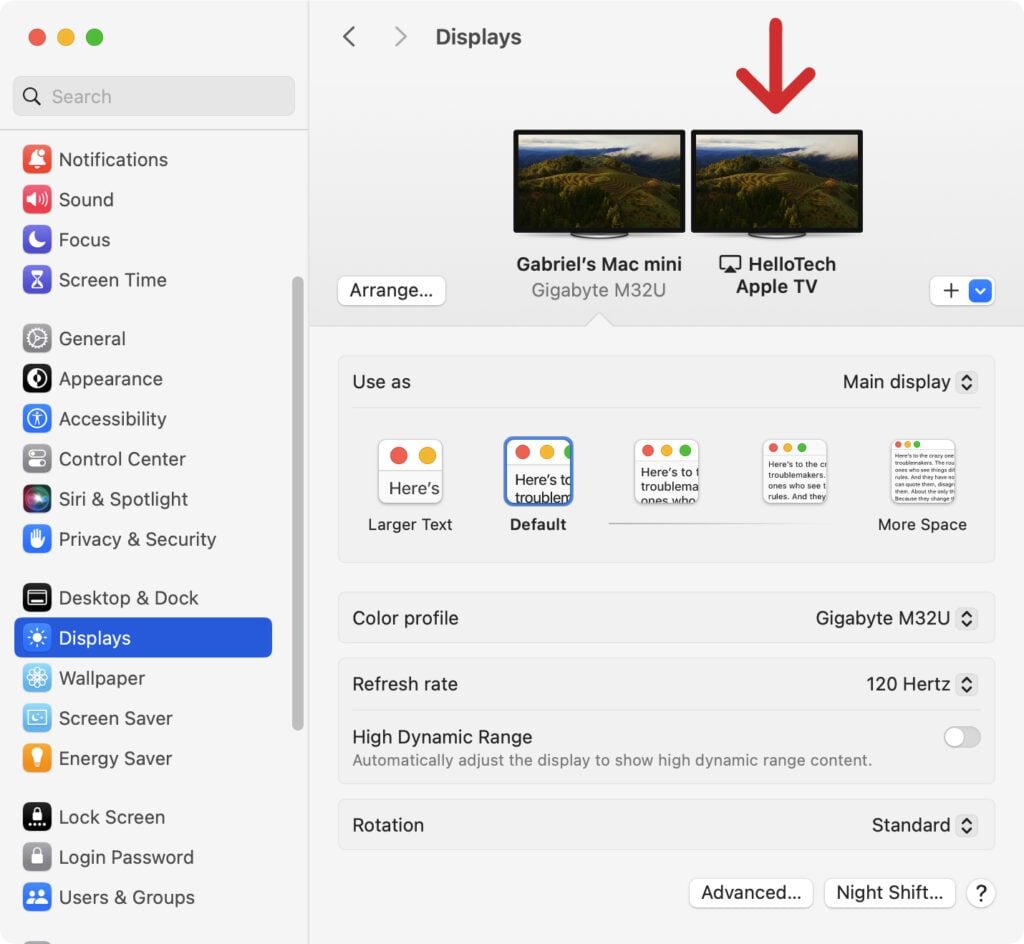Click the Energy Saver bulb icon
Screen dimensions: 1024x944
click(x=37, y=758)
